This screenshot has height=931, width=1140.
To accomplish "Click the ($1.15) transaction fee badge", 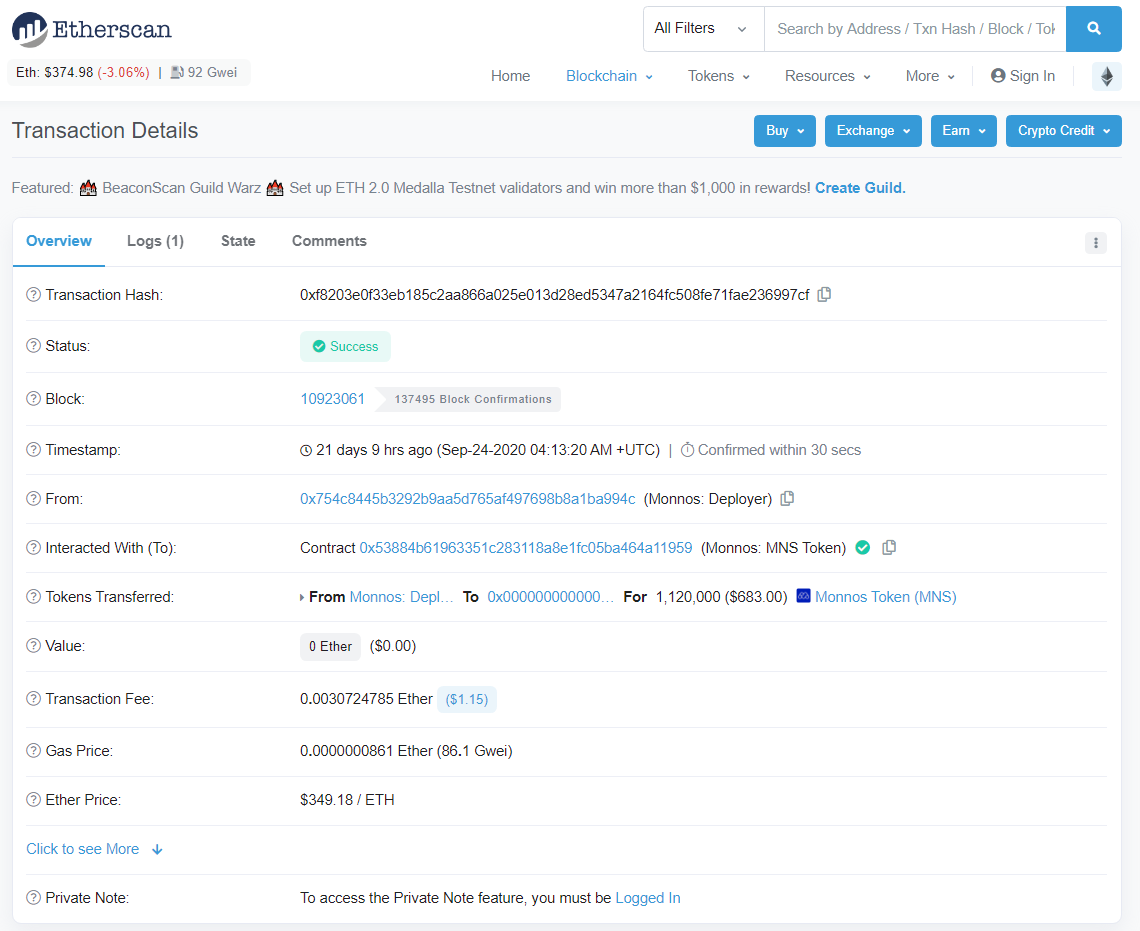I will [x=467, y=699].
